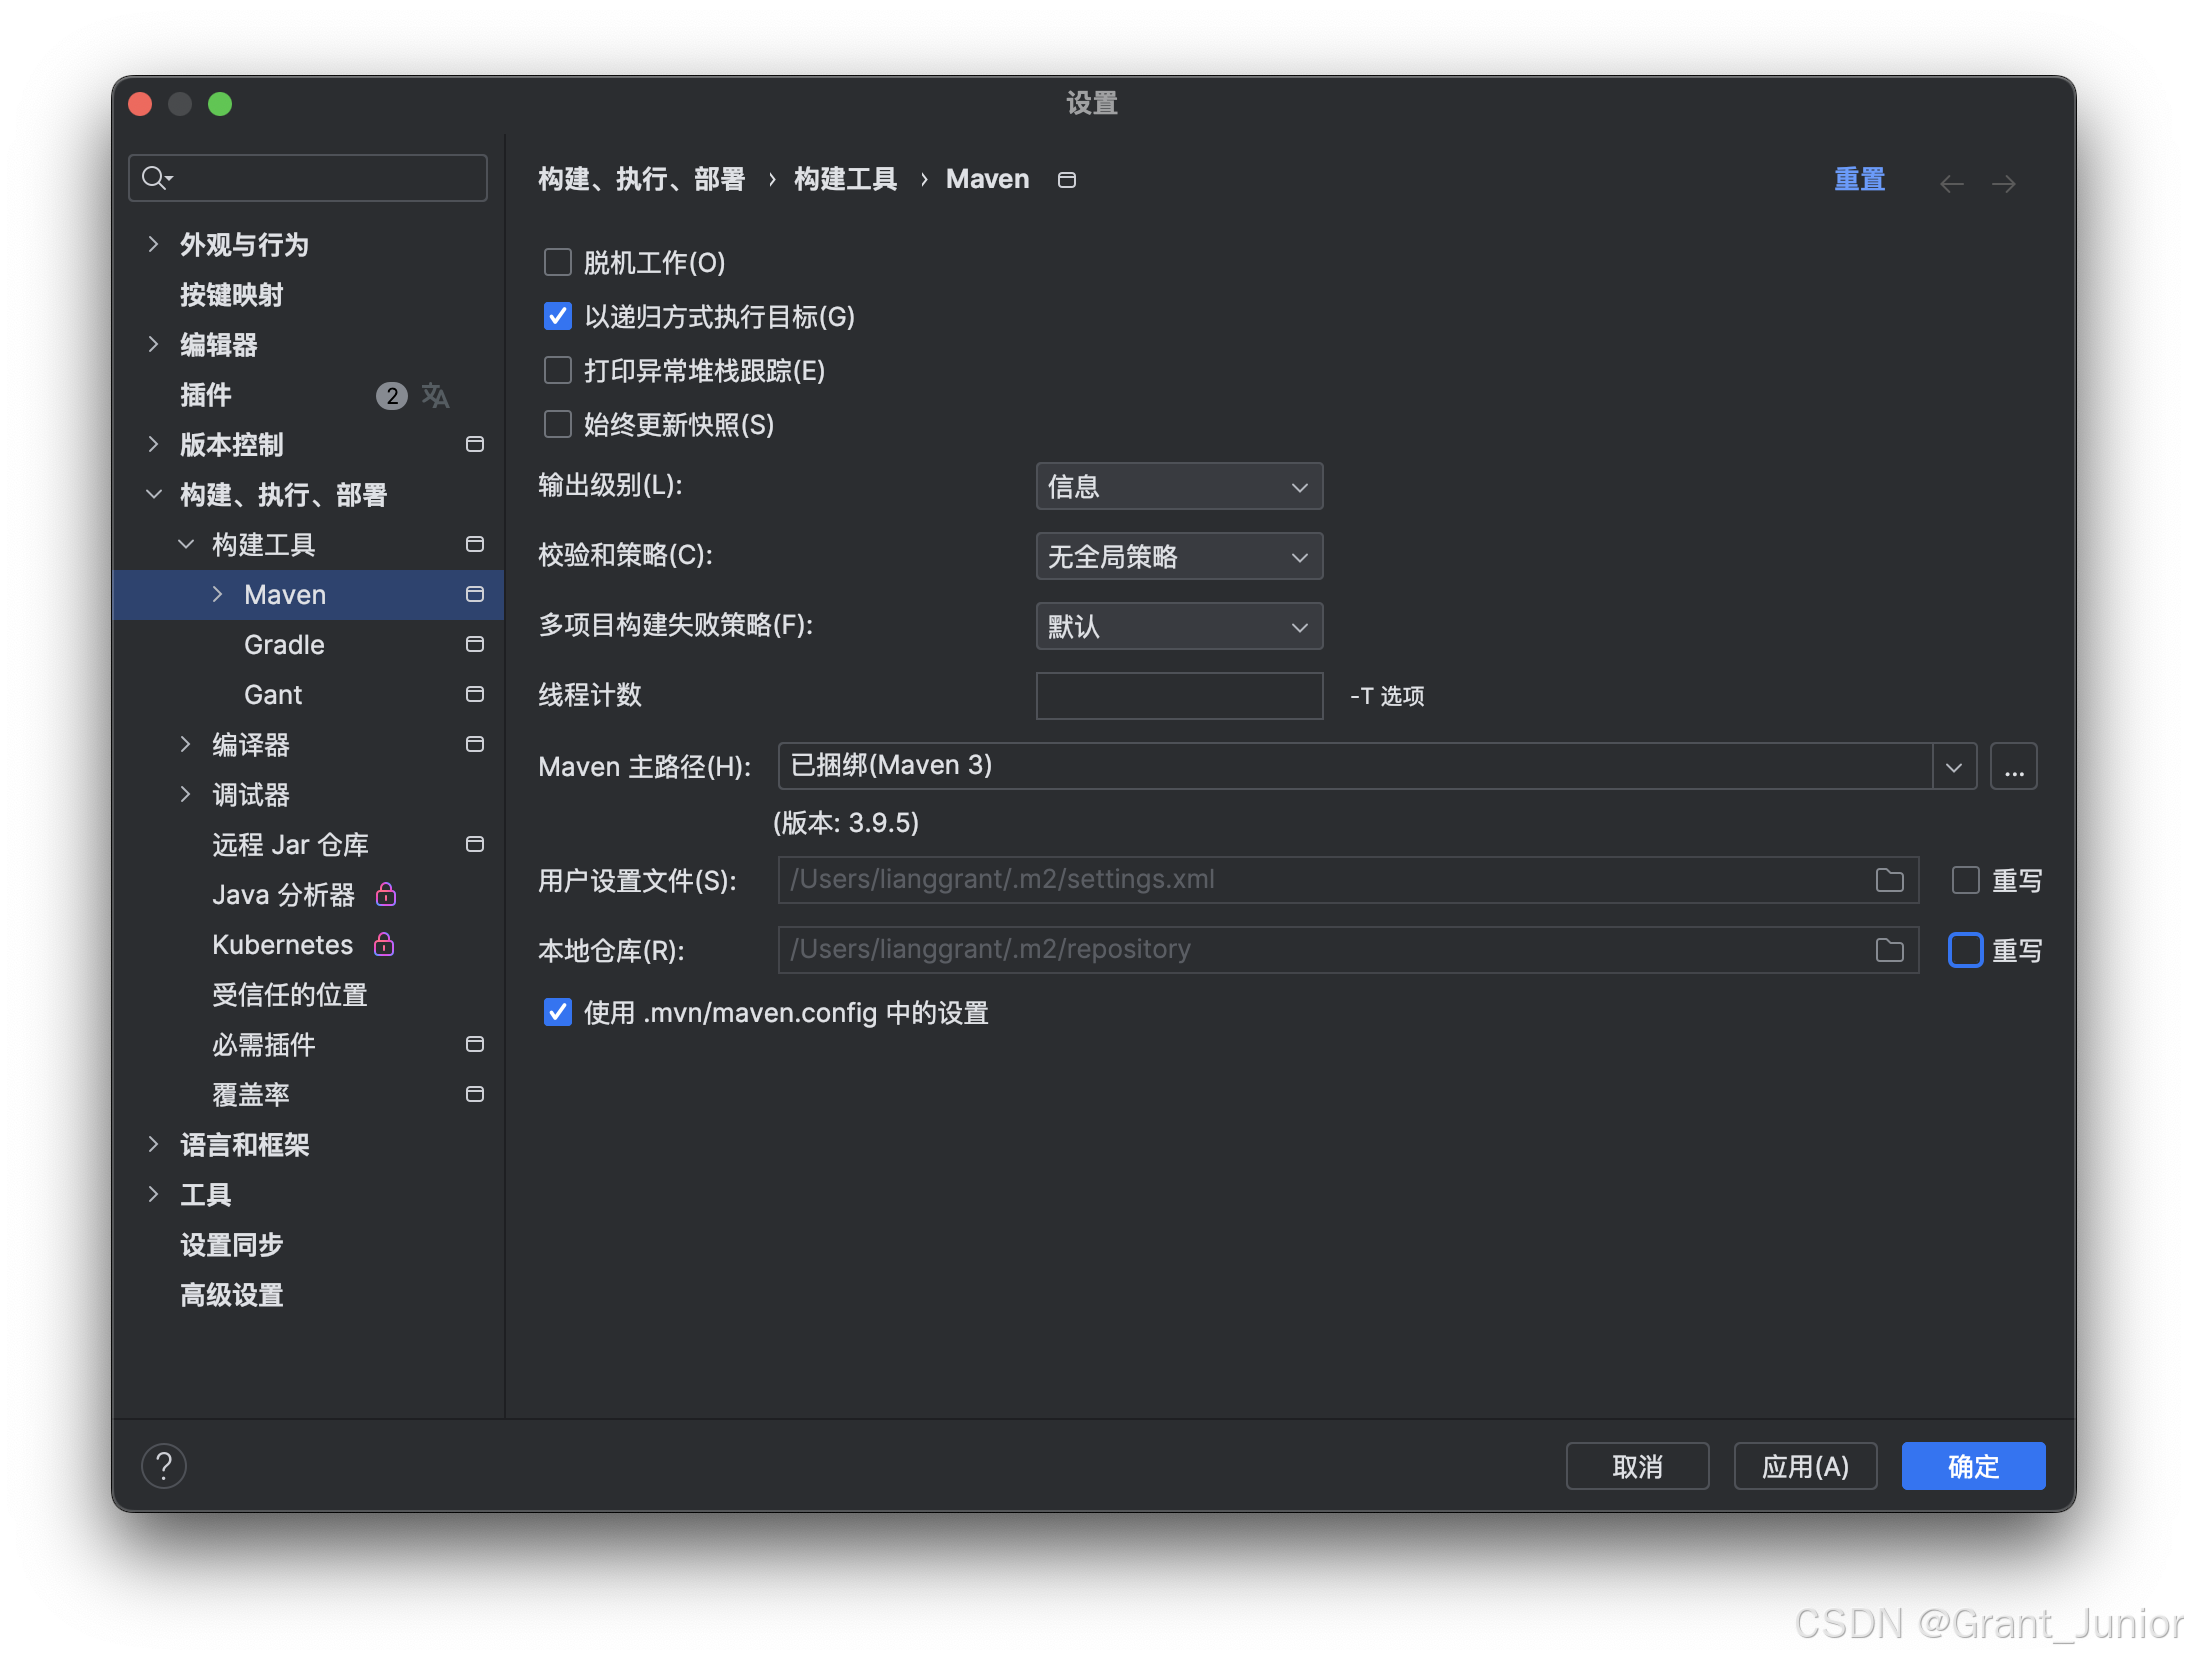The width and height of the screenshot is (2188, 1660).
Task: Select 按键映射 in the sidebar
Action: pos(231,295)
